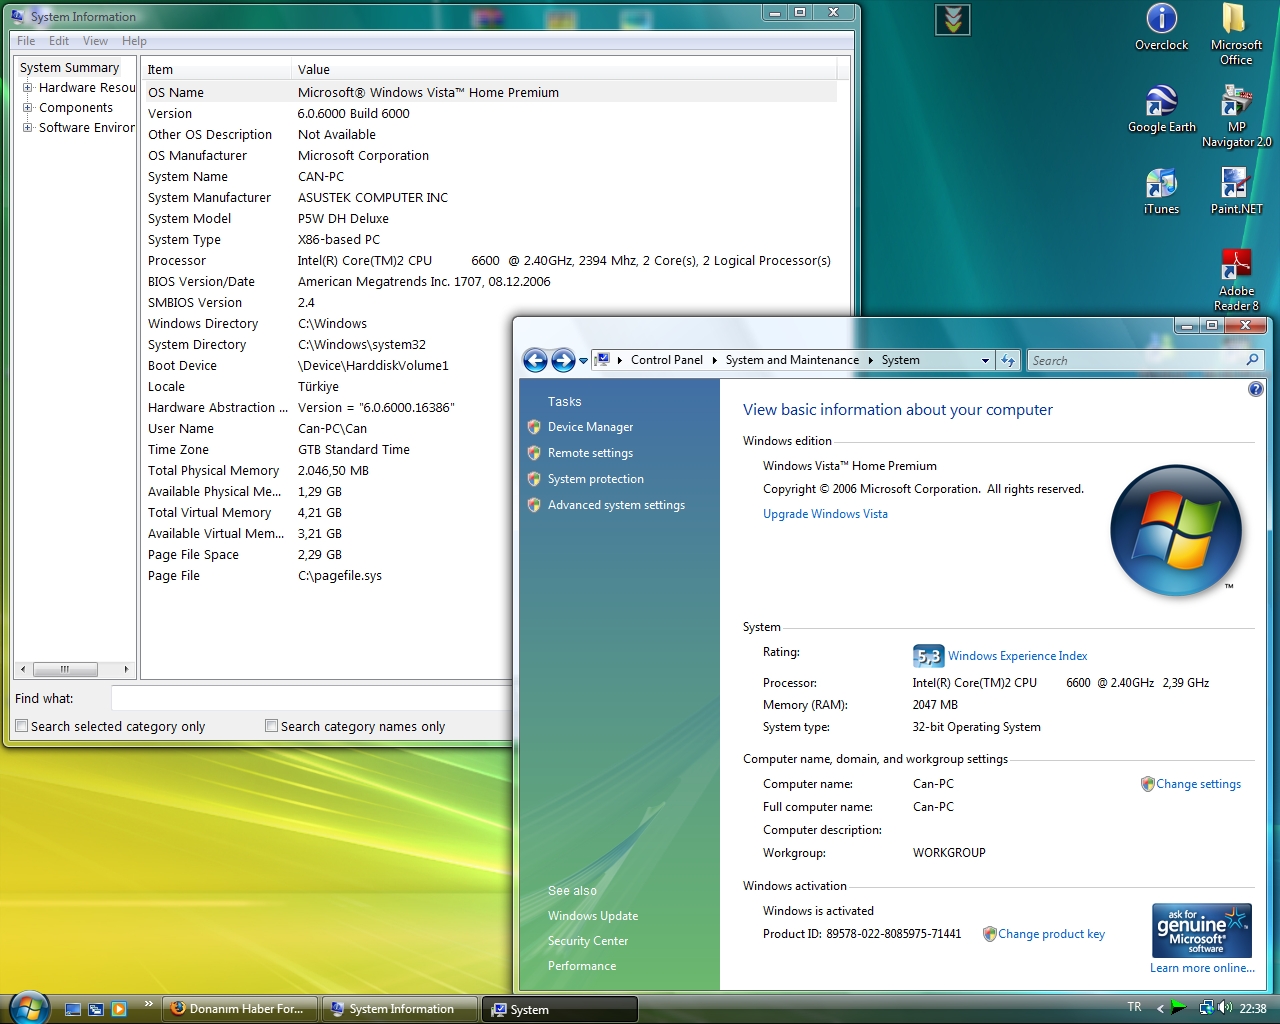Expand quick launch overflow chevron
1280x1024 pixels.
(149, 1004)
